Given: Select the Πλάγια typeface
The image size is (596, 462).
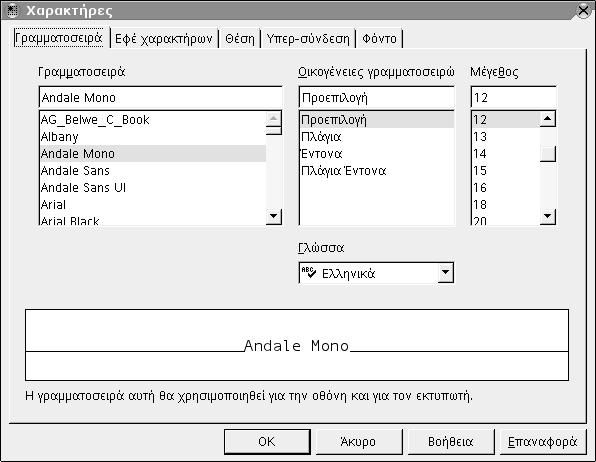Looking at the screenshot, I should 377,137.
